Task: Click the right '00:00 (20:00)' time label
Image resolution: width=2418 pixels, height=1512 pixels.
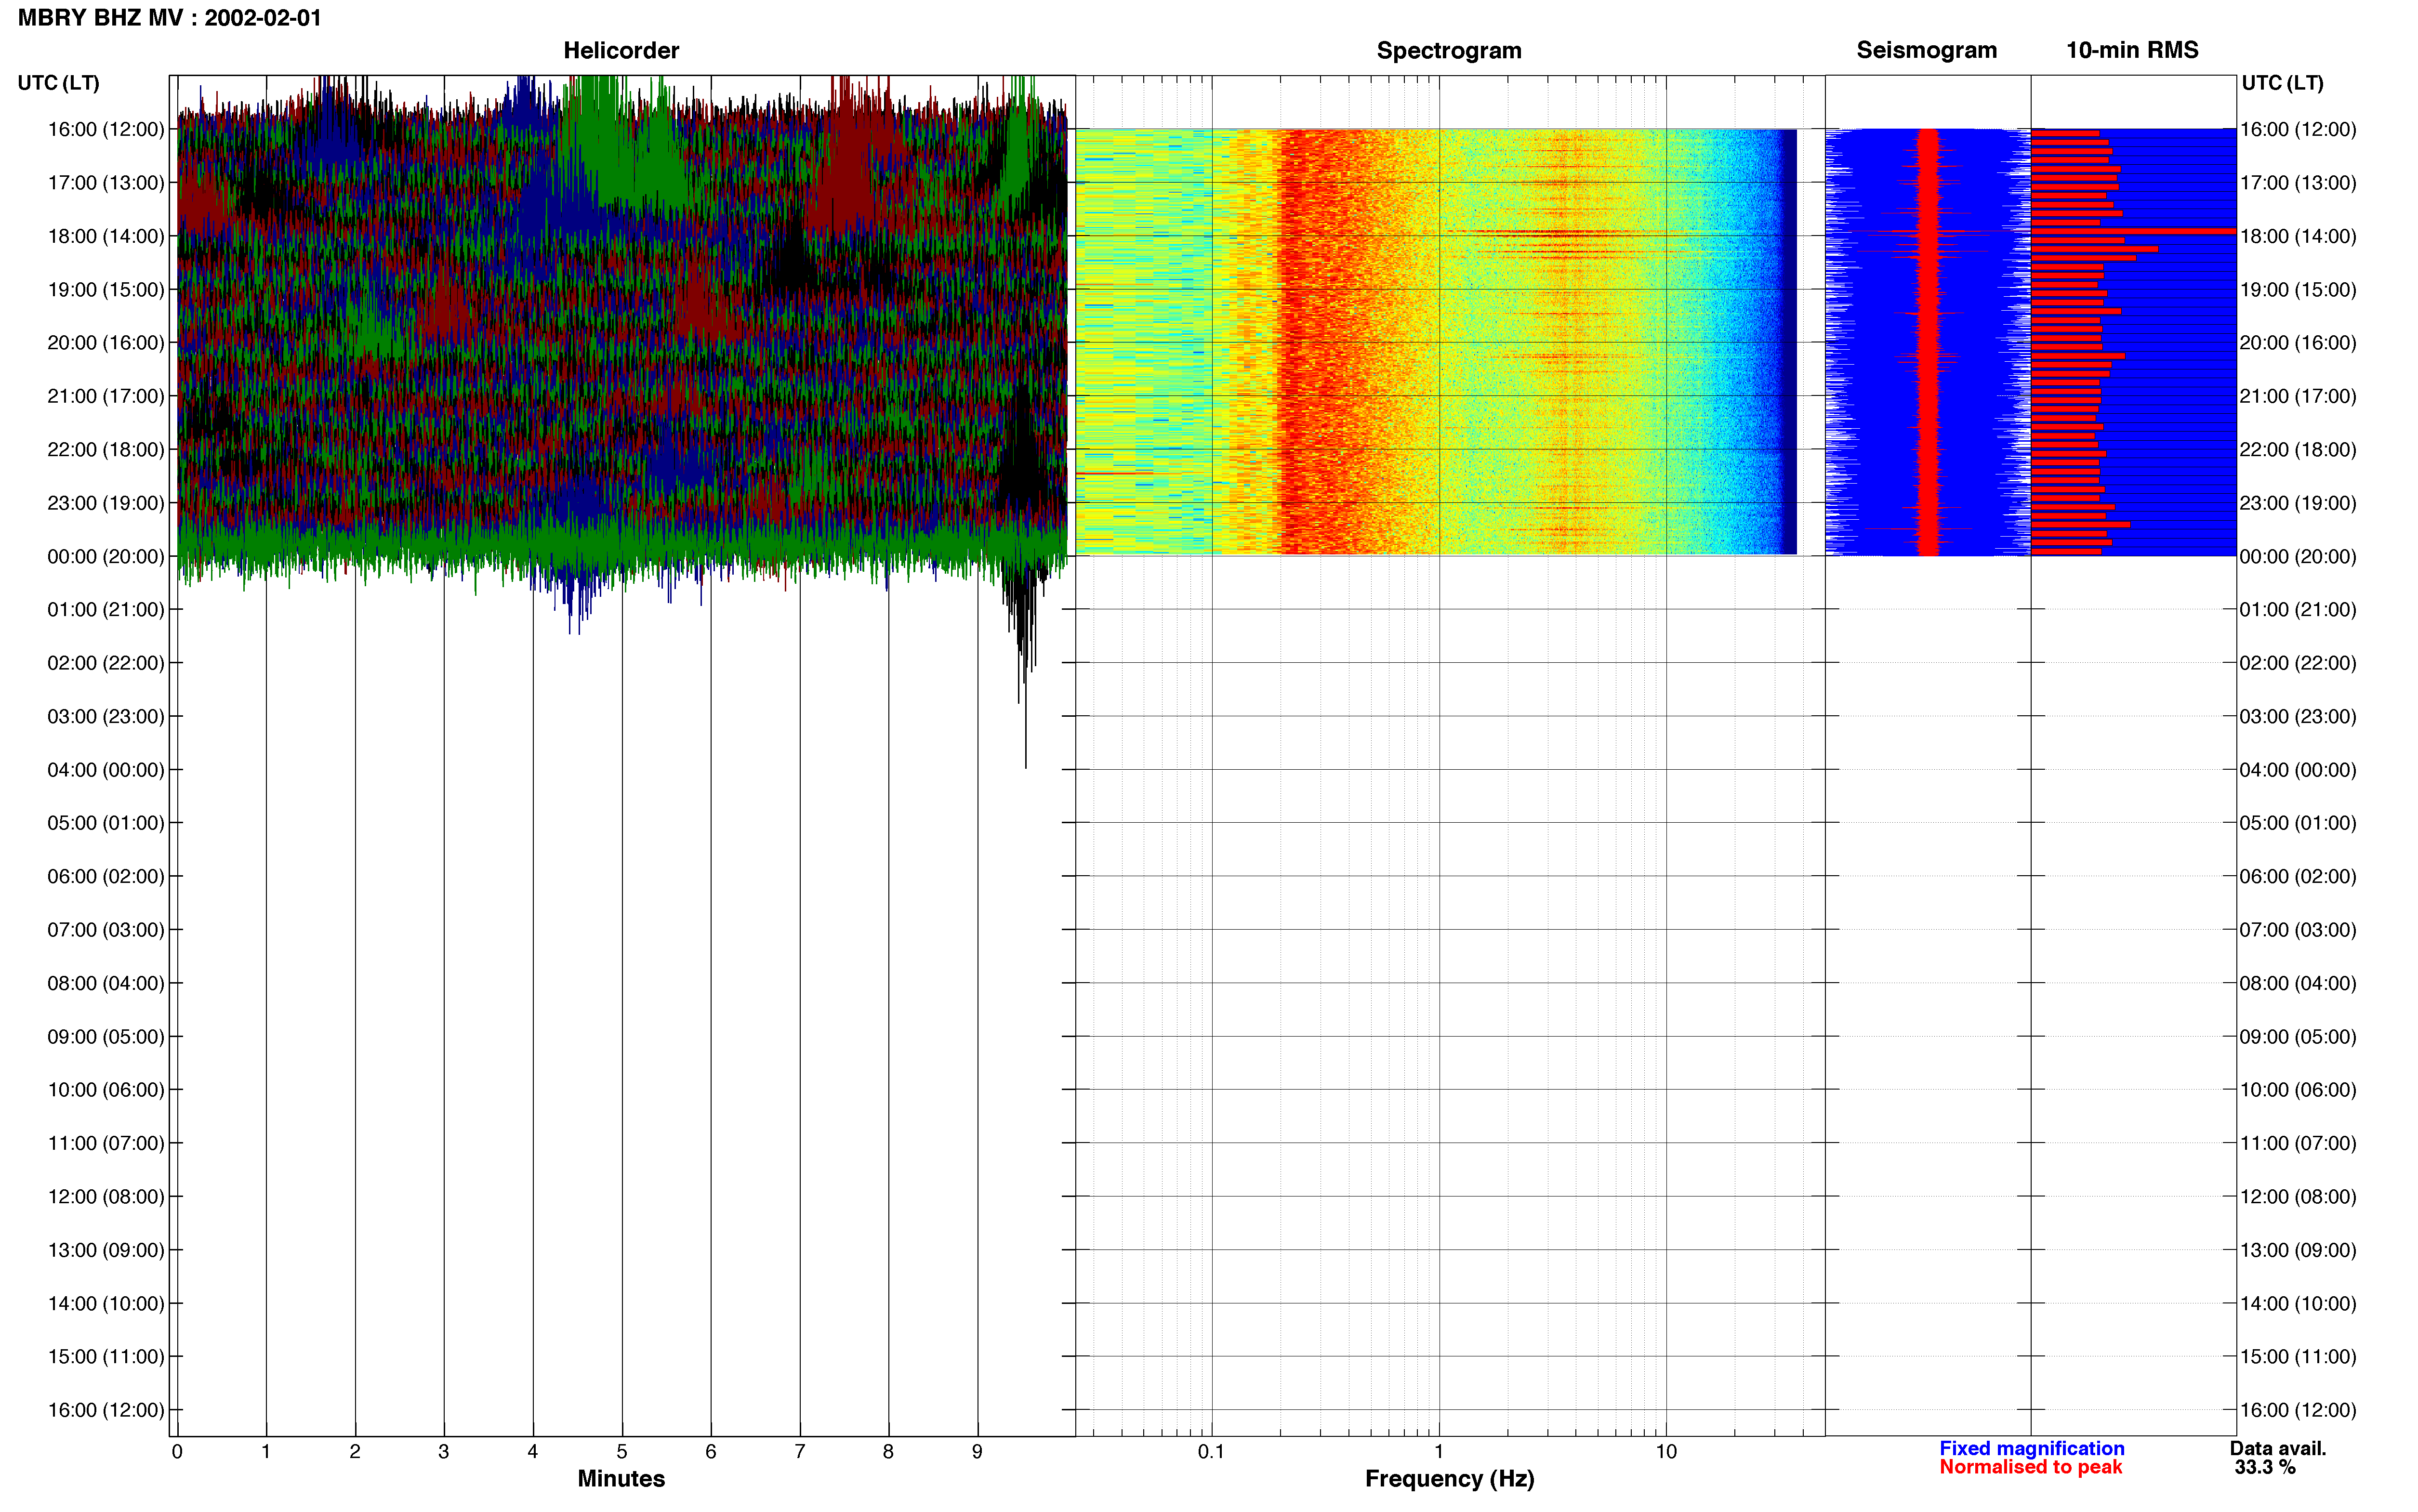Action: 2298,556
